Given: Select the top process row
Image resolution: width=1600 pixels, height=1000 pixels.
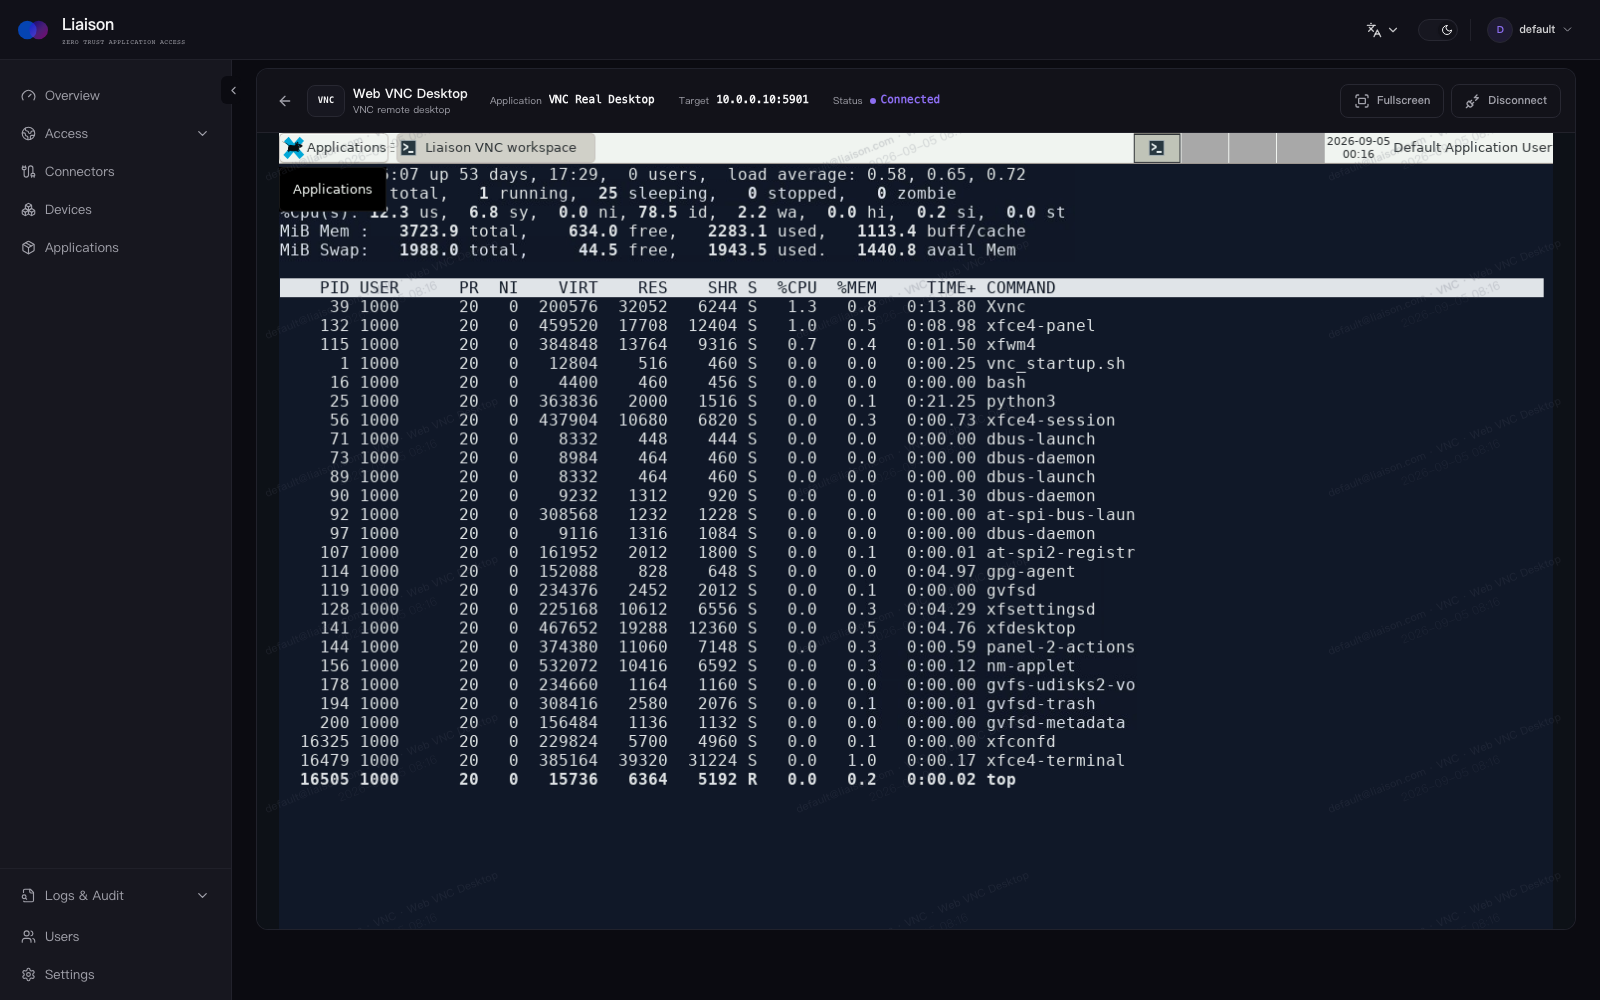Looking at the screenshot, I should [x=911, y=780].
